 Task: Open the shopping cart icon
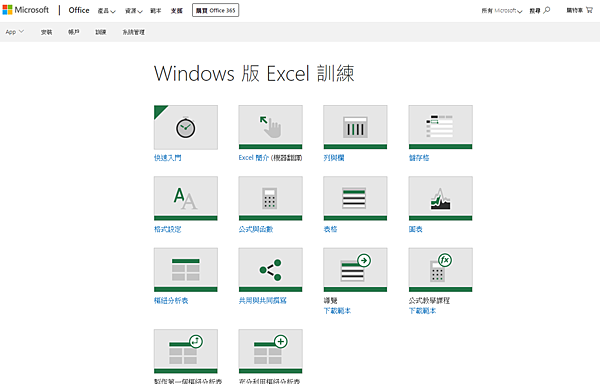(589, 10)
